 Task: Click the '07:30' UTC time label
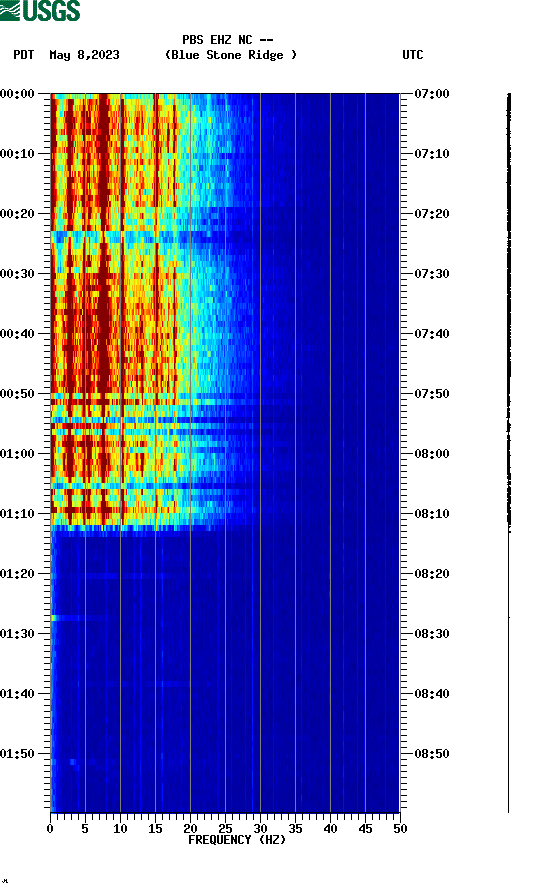(432, 274)
